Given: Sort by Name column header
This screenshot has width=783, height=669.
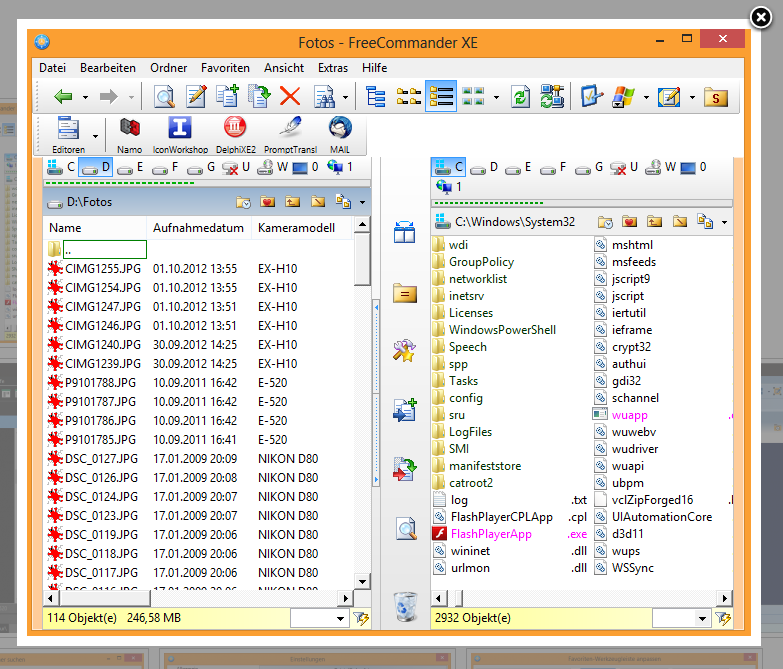Looking at the screenshot, I should [95, 228].
